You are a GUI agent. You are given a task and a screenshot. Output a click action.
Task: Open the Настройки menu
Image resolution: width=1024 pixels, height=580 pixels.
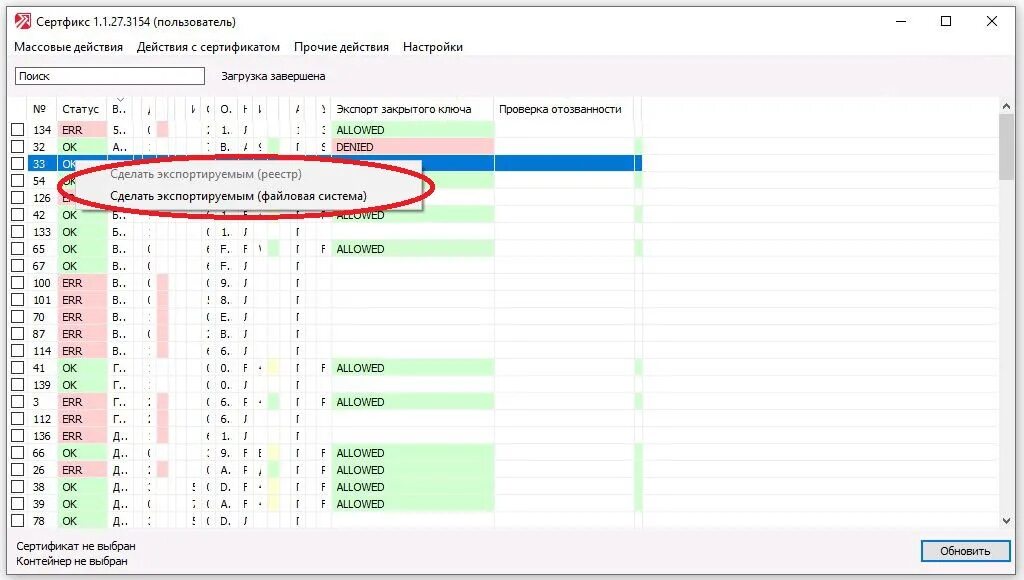point(433,47)
